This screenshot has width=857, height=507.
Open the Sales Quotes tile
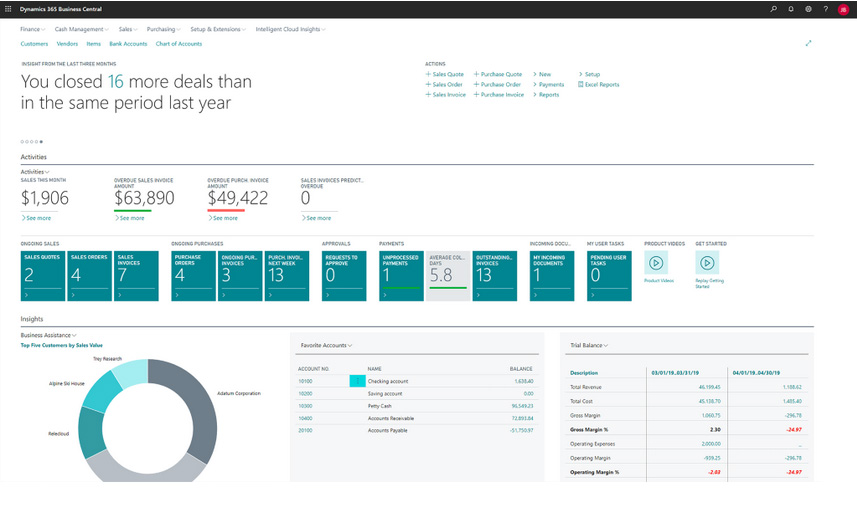(43, 276)
